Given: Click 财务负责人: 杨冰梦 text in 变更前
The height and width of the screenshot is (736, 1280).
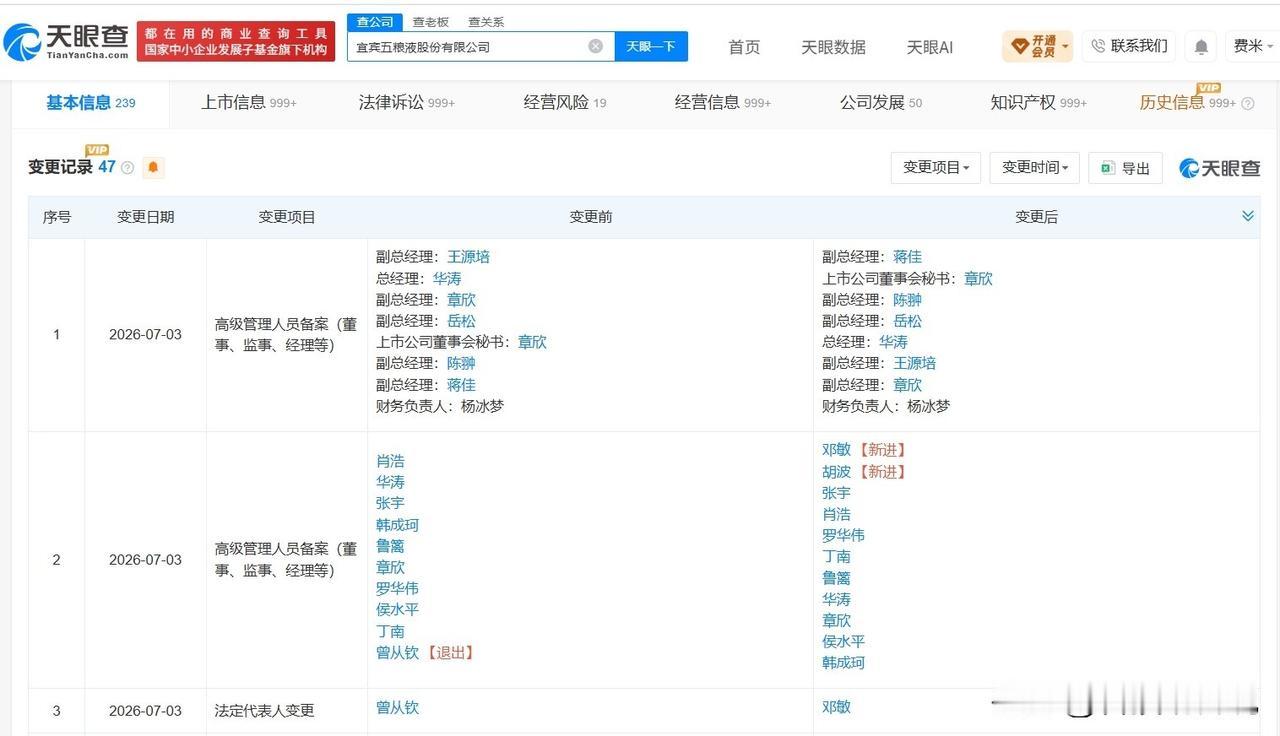Looking at the screenshot, I should tap(440, 406).
